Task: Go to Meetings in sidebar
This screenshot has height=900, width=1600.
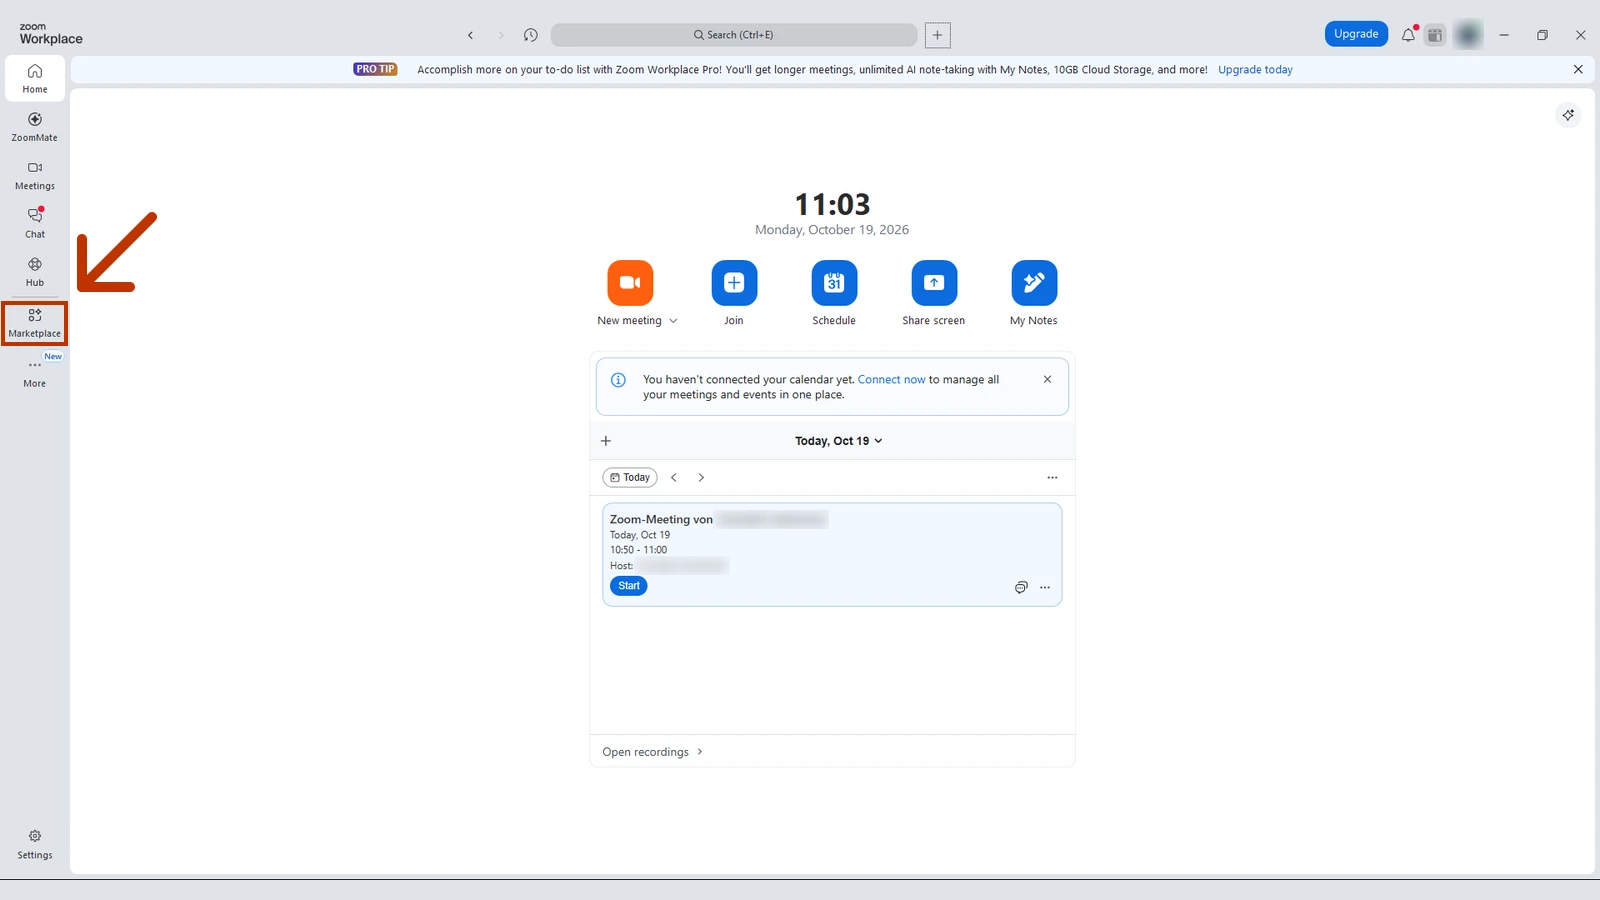Action: pyautogui.click(x=35, y=176)
